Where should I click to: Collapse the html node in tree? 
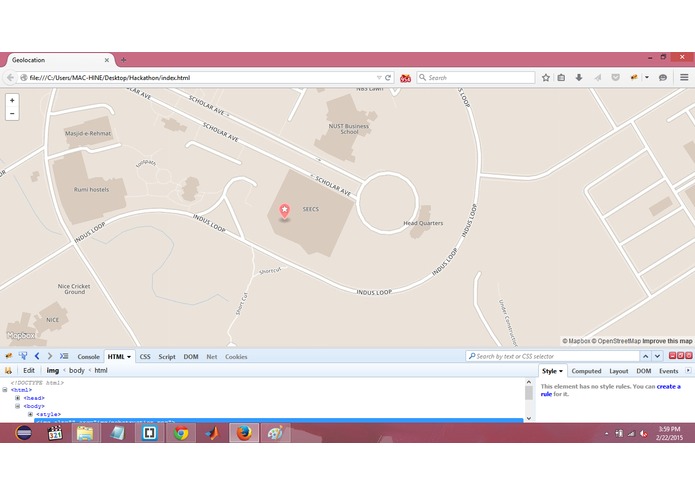[5, 390]
